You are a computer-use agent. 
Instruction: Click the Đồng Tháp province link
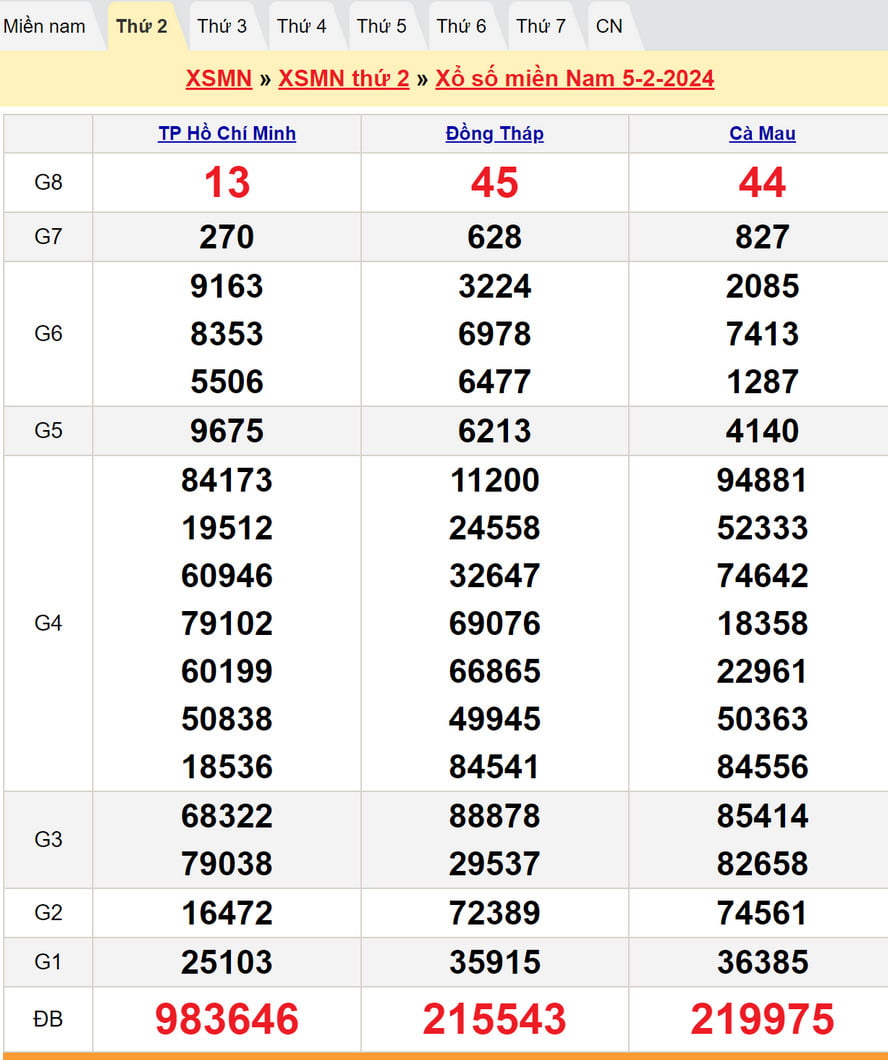coord(495,134)
